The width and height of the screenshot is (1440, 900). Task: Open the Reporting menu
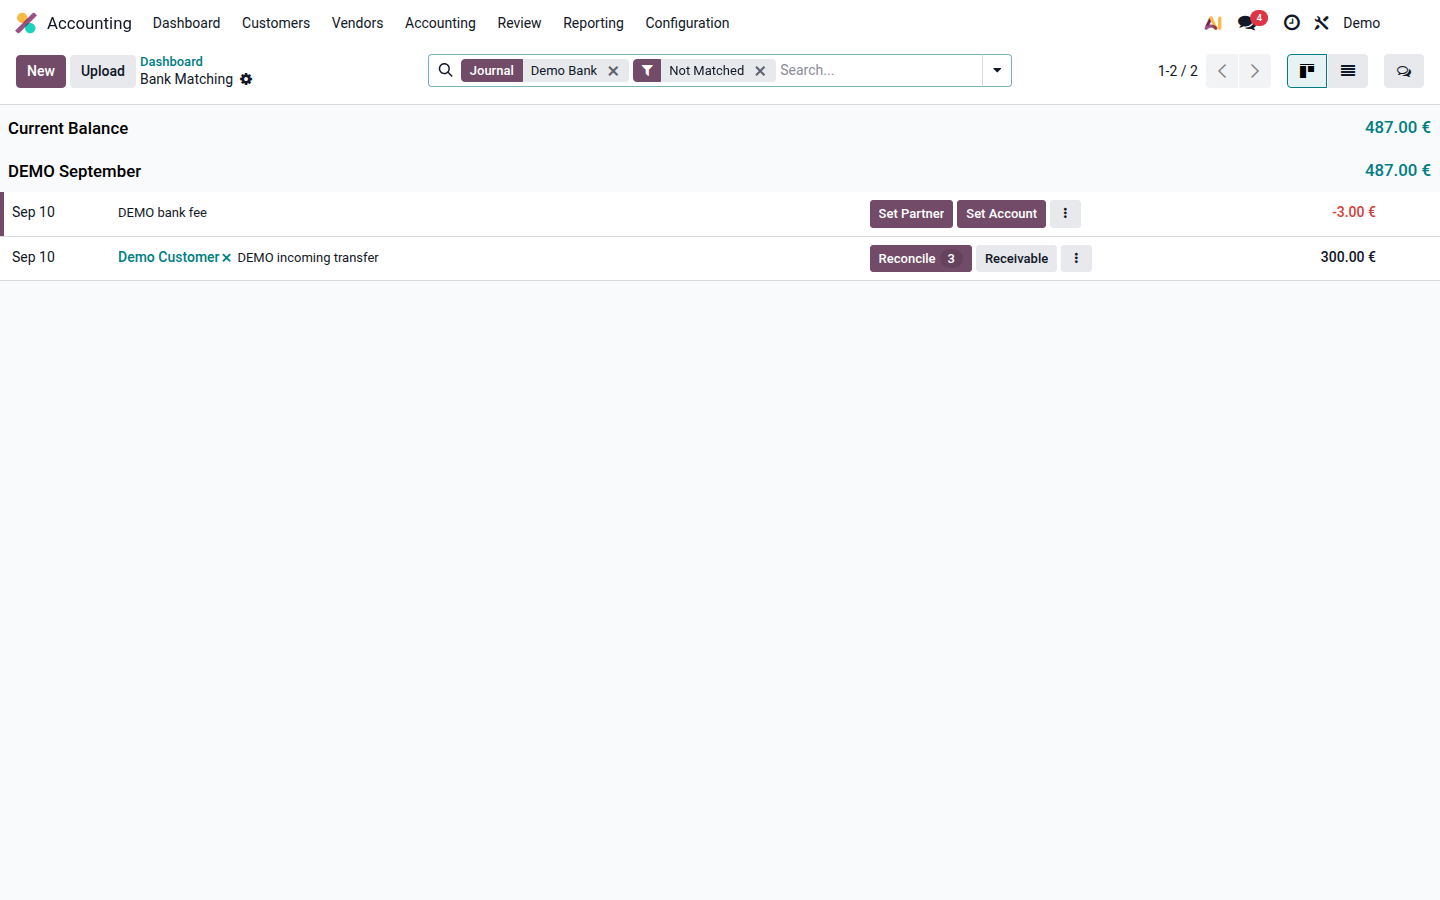pos(593,23)
